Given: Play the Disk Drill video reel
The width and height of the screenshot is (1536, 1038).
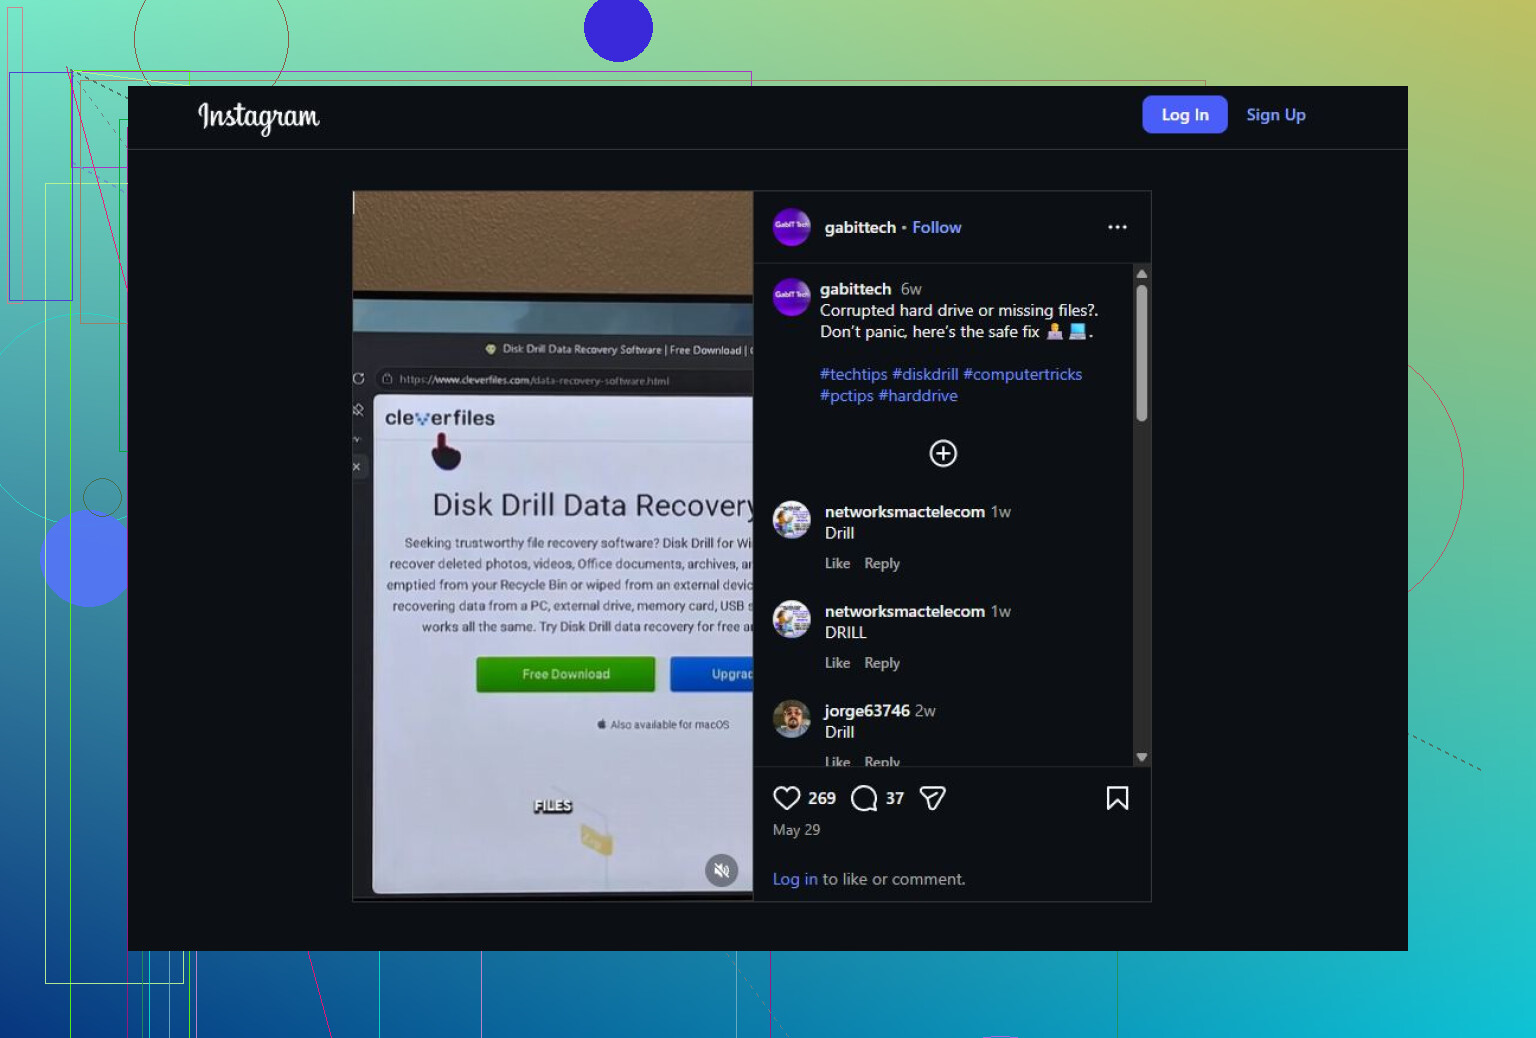Looking at the screenshot, I should pyautogui.click(x=553, y=546).
